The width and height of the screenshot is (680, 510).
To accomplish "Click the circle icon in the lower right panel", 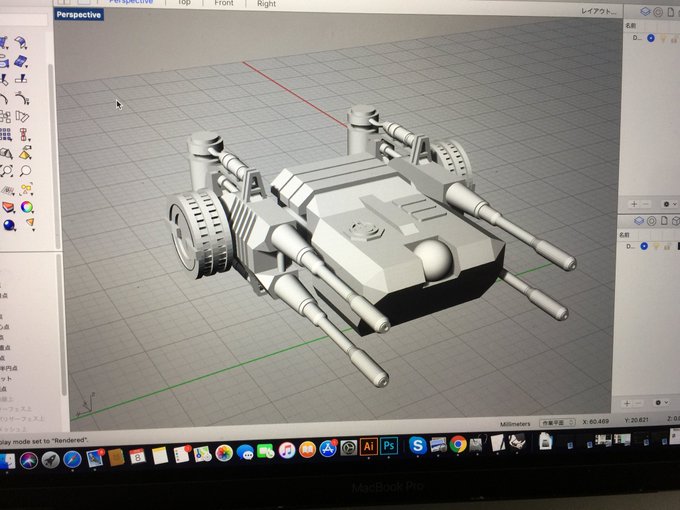I will tap(651, 221).
